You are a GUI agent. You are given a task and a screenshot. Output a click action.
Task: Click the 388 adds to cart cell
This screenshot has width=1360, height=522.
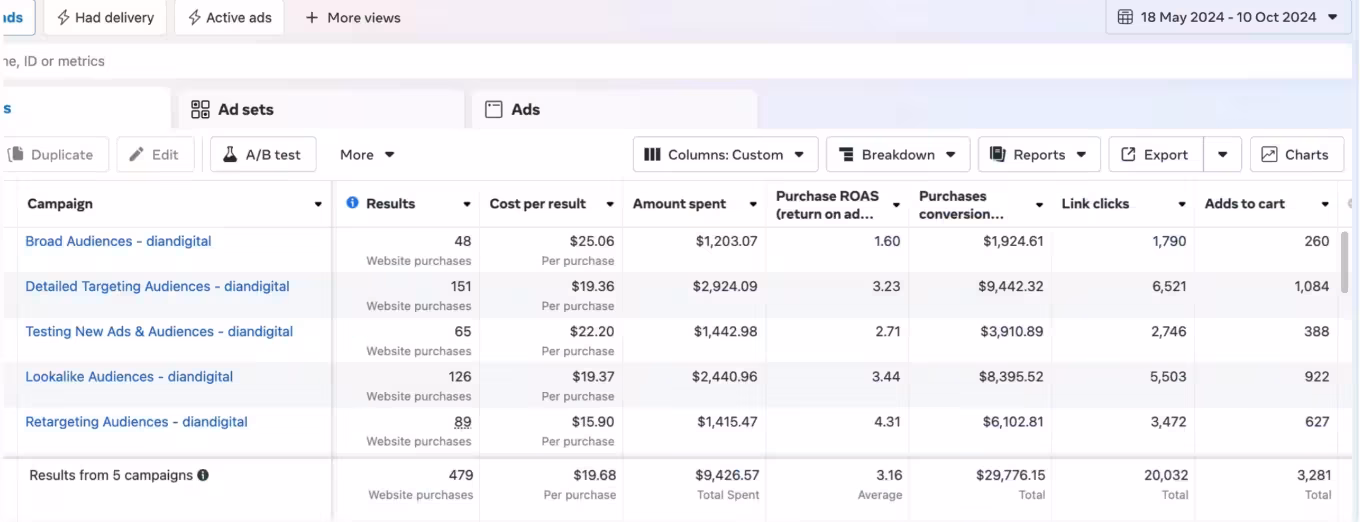[1317, 331]
